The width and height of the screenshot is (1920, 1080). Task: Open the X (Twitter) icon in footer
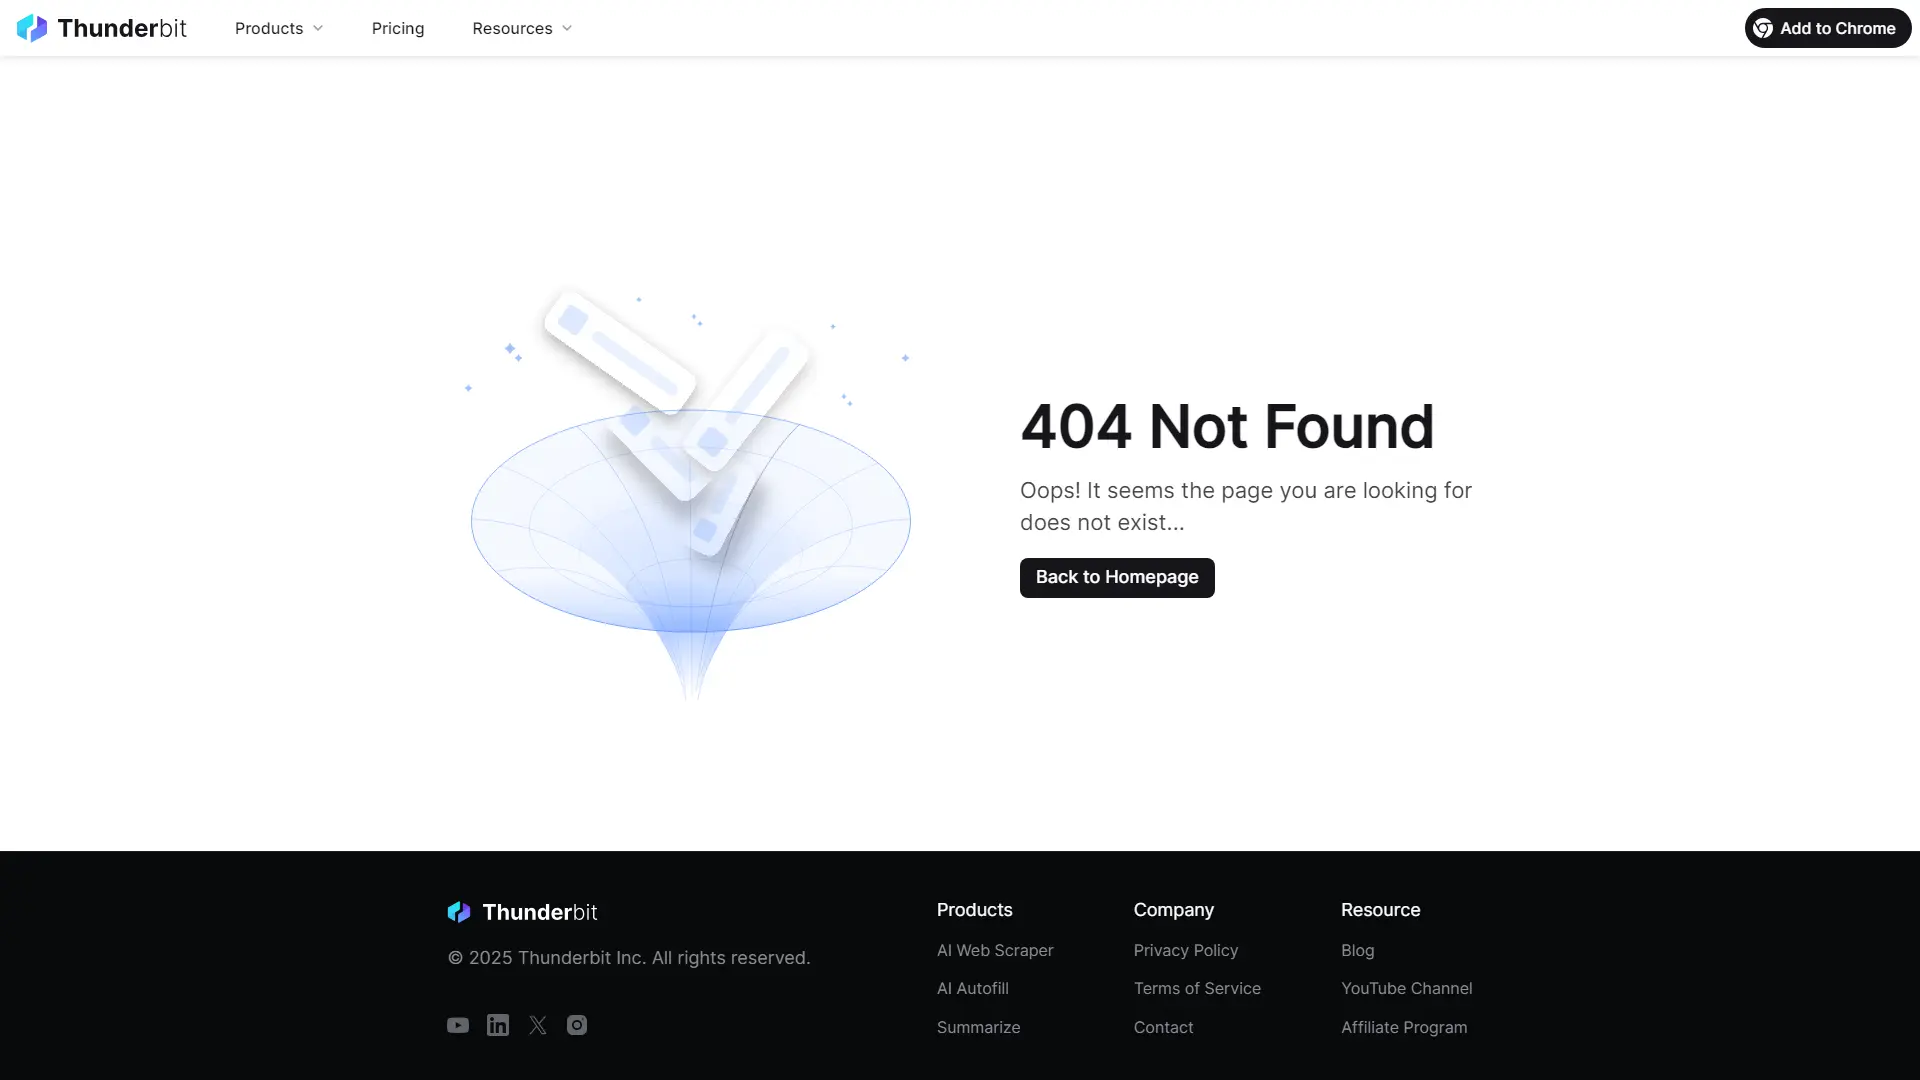(538, 1025)
